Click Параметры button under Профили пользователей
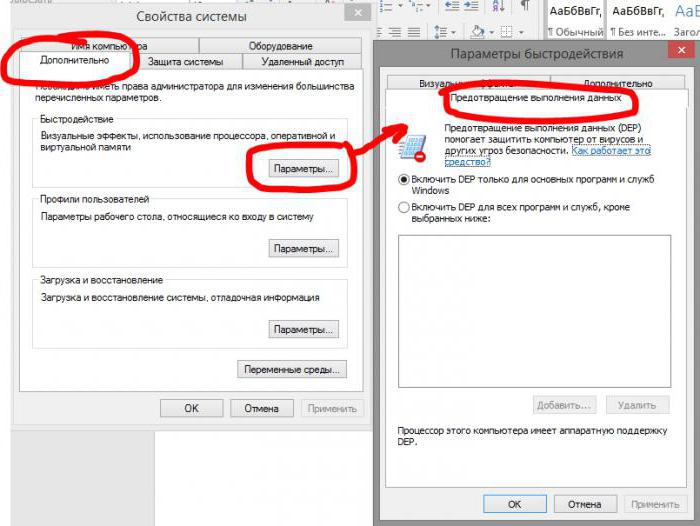 [304, 248]
